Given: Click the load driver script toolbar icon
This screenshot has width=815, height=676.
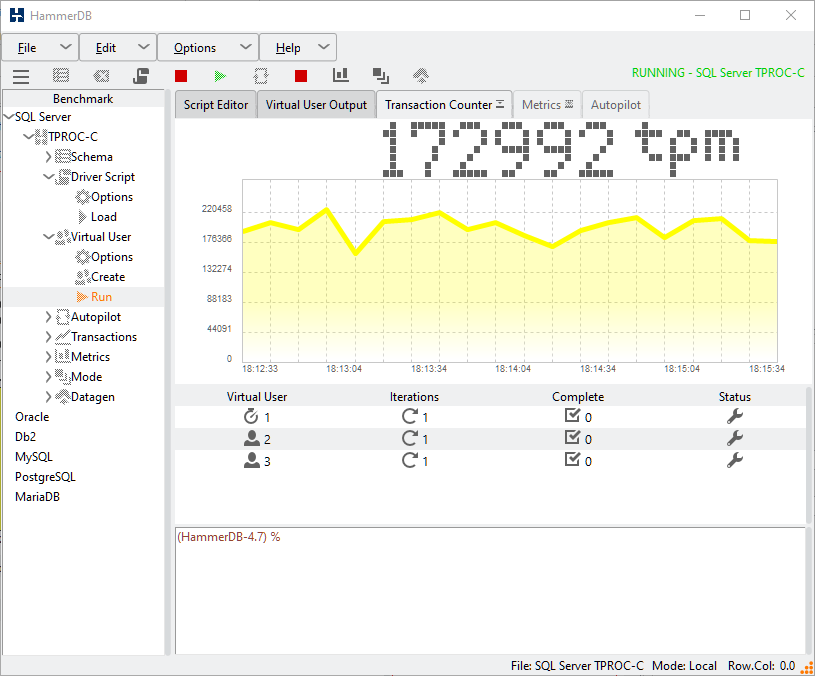Looking at the screenshot, I should coord(140,76).
